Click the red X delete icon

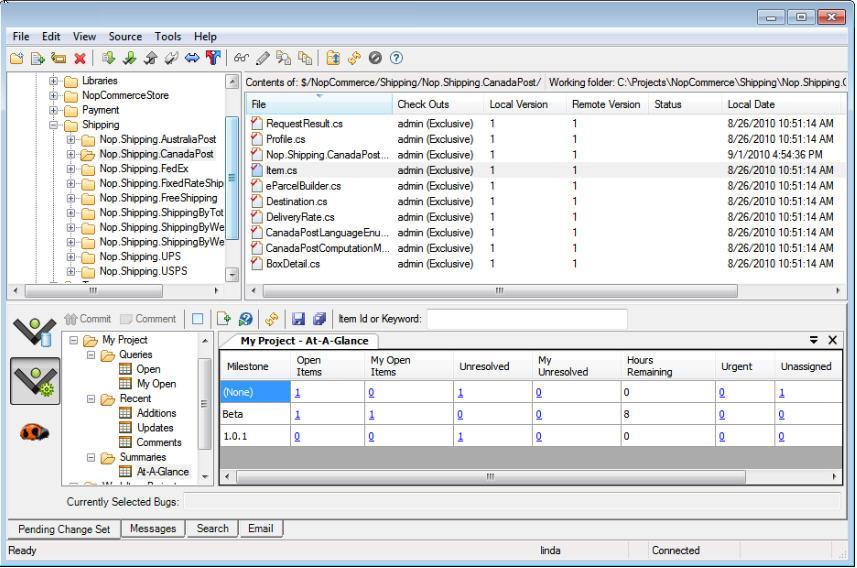click(80, 58)
